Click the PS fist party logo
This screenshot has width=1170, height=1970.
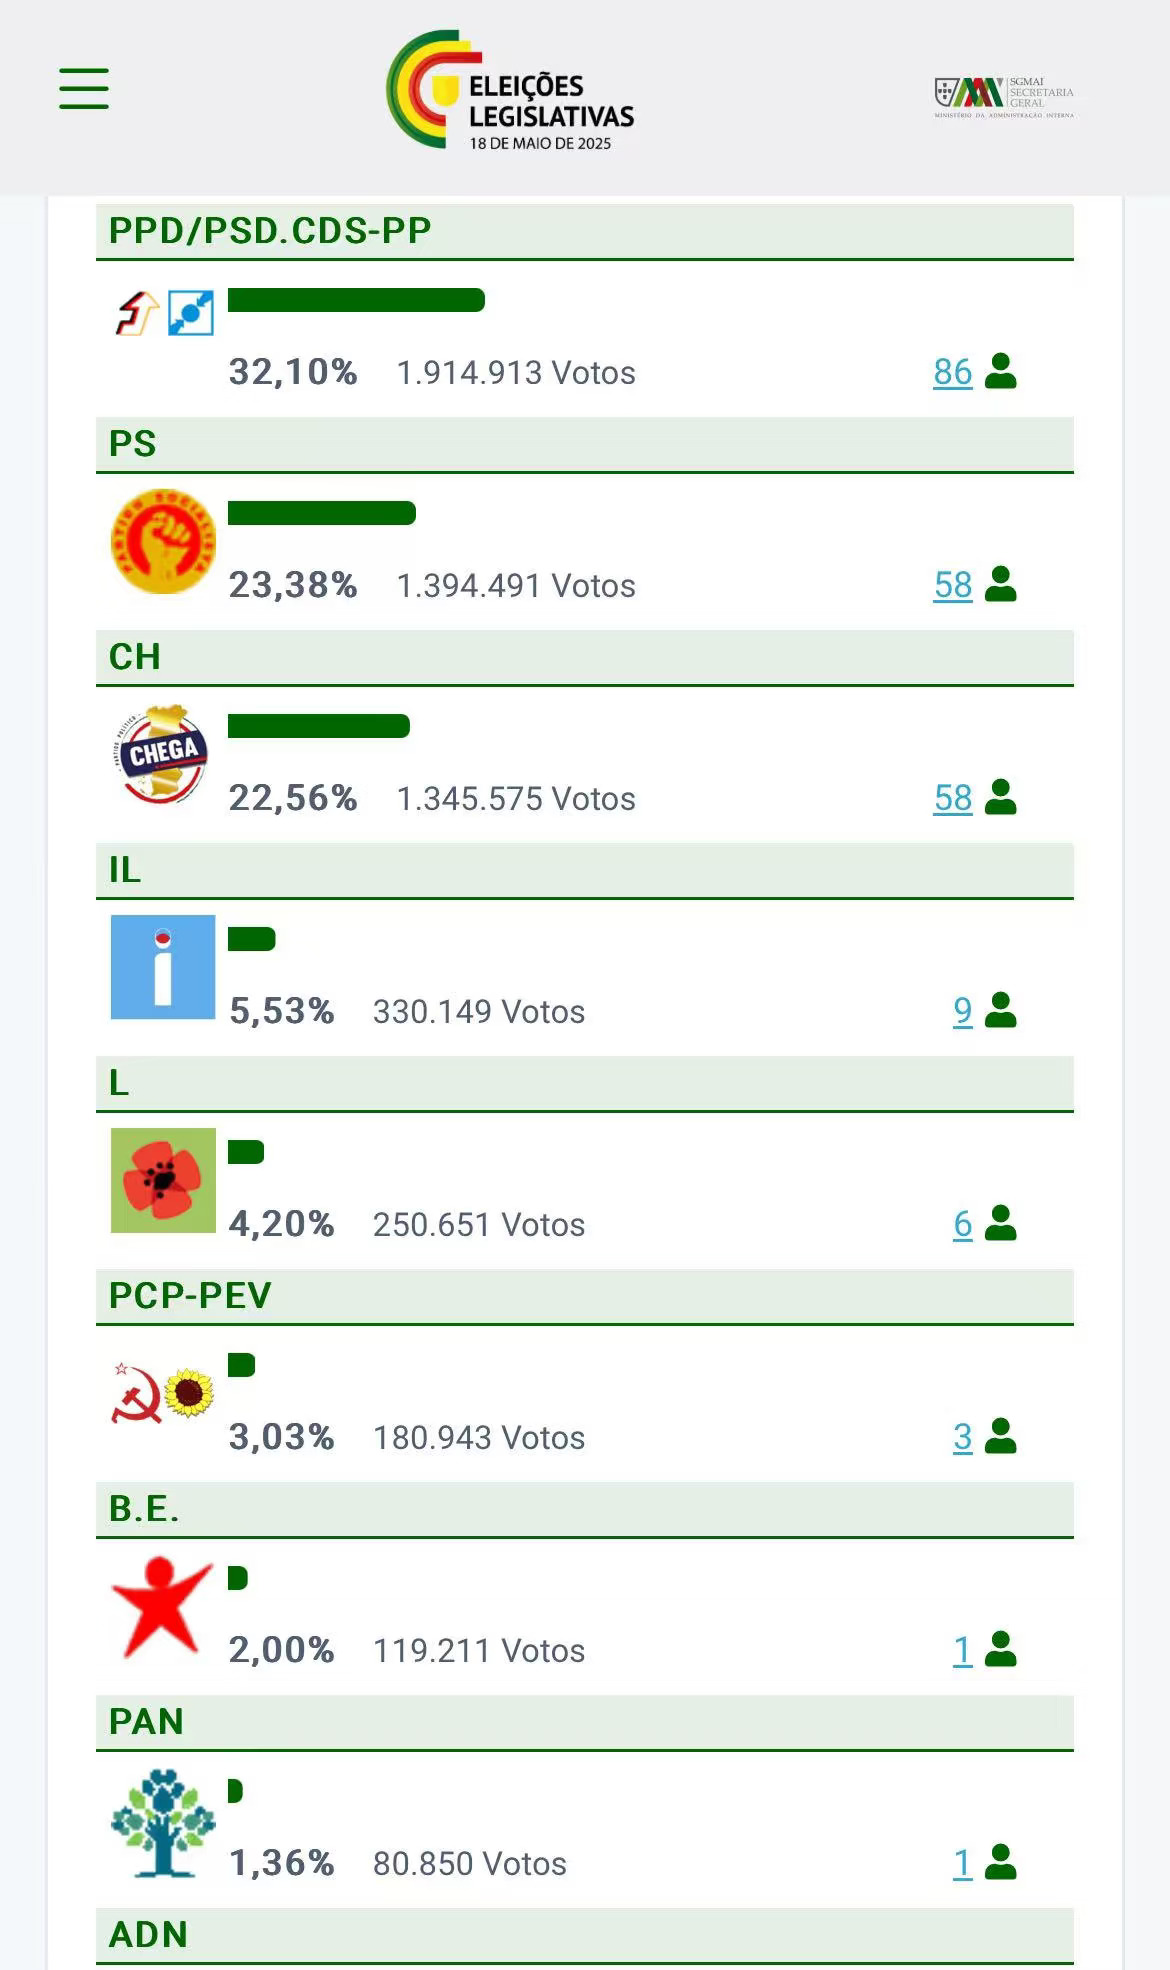pyautogui.click(x=163, y=541)
